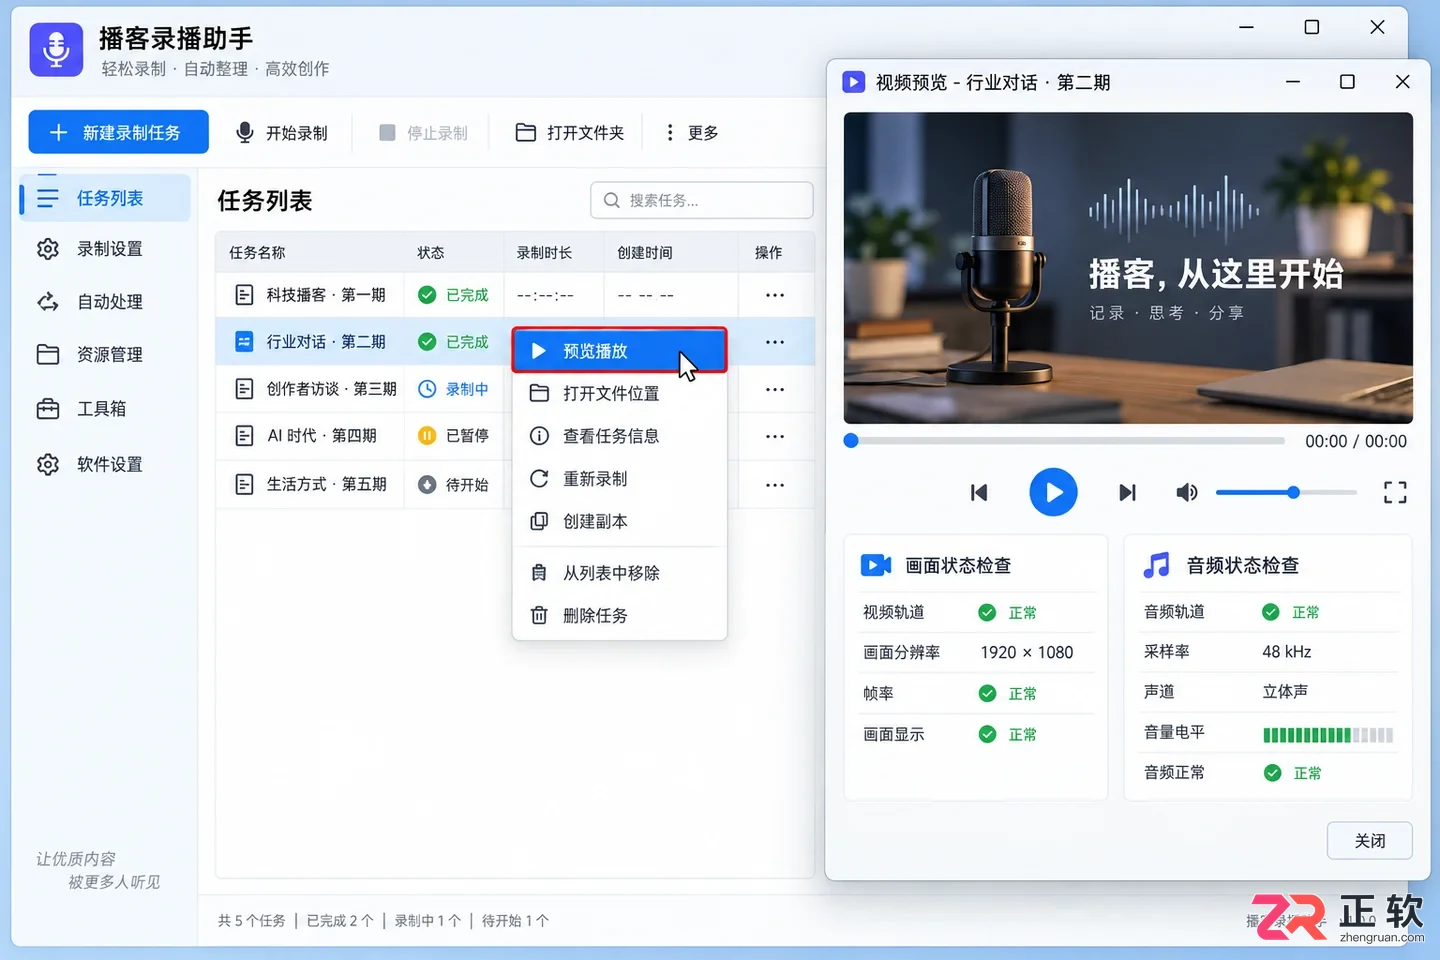This screenshot has width=1440, height=960.
Task: Open 资源管理 in the sidebar
Action: [x=105, y=355]
